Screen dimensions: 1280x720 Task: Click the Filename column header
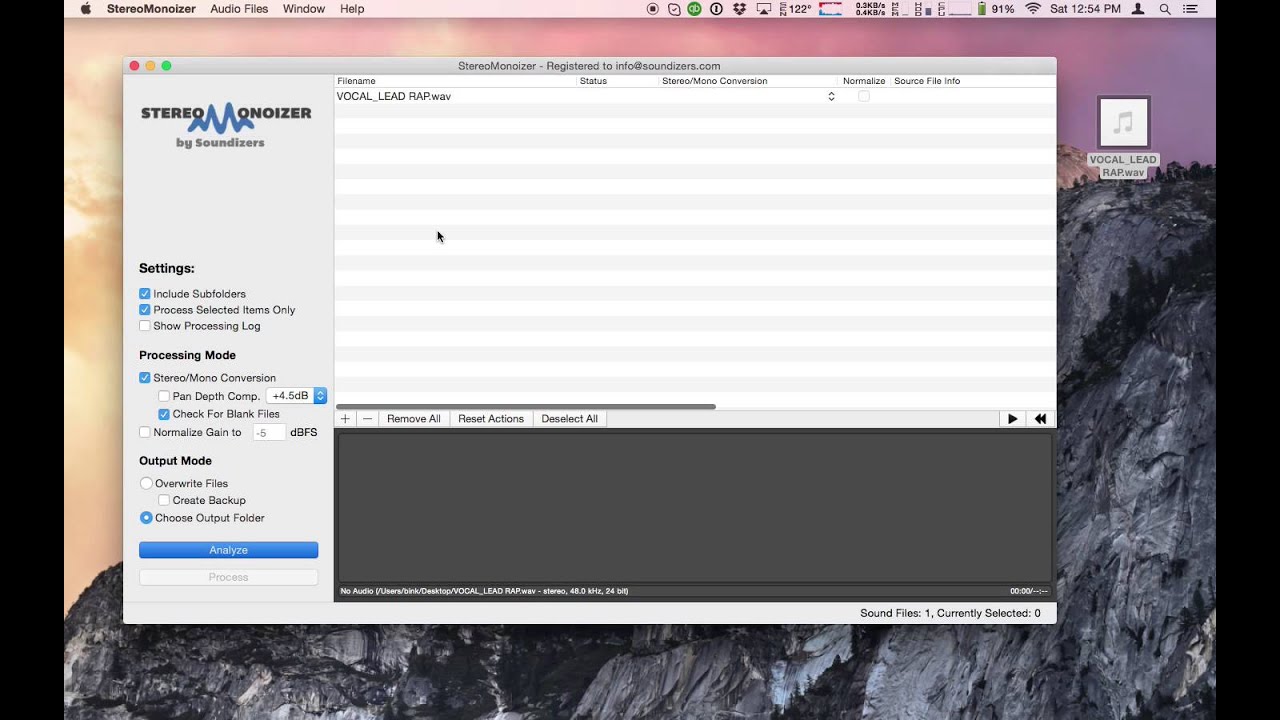[x=456, y=81]
